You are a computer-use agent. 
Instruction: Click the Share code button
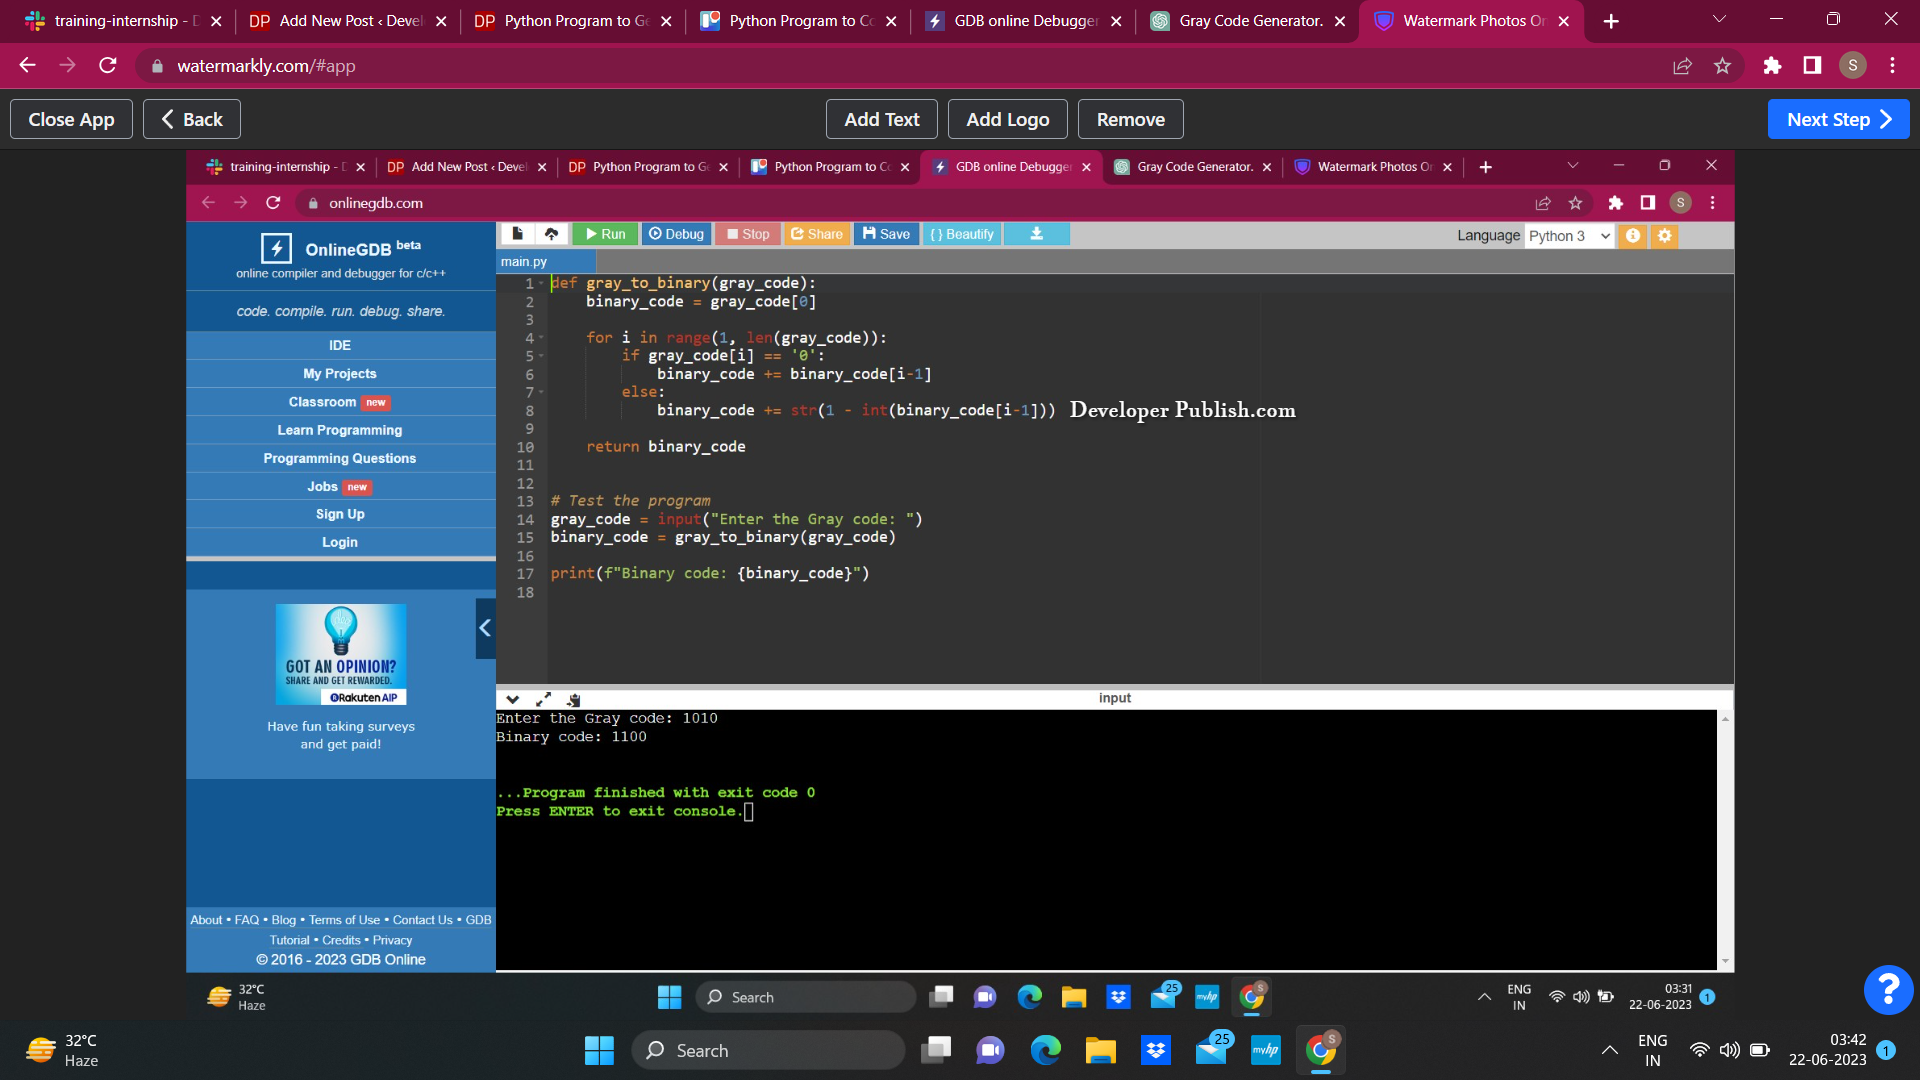point(819,235)
